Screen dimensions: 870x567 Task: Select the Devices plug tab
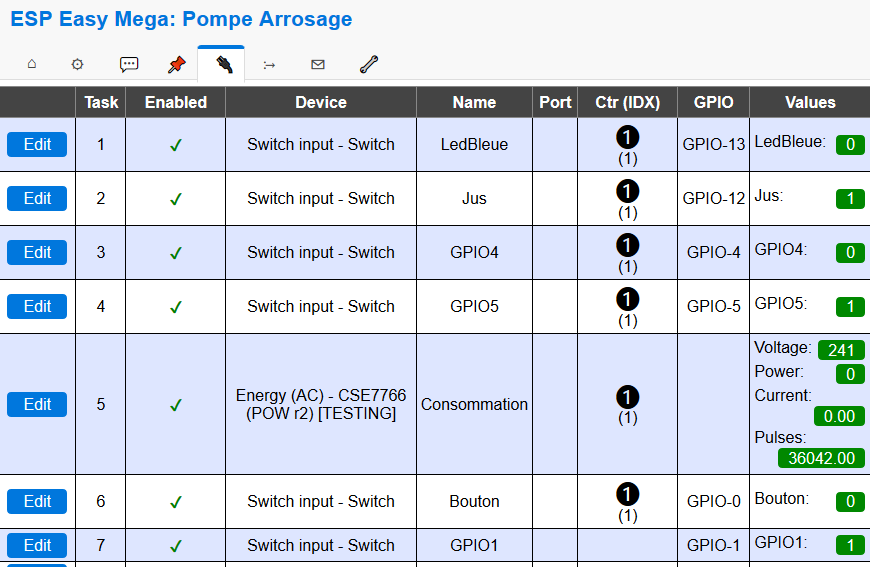224,64
